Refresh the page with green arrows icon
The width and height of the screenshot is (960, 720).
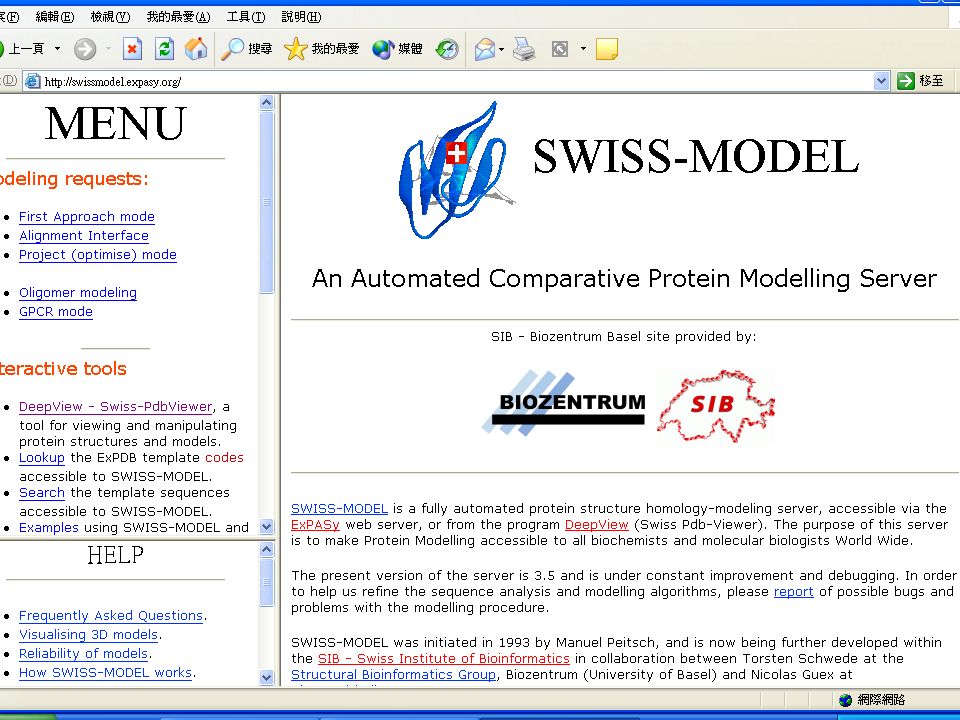tap(164, 48)
